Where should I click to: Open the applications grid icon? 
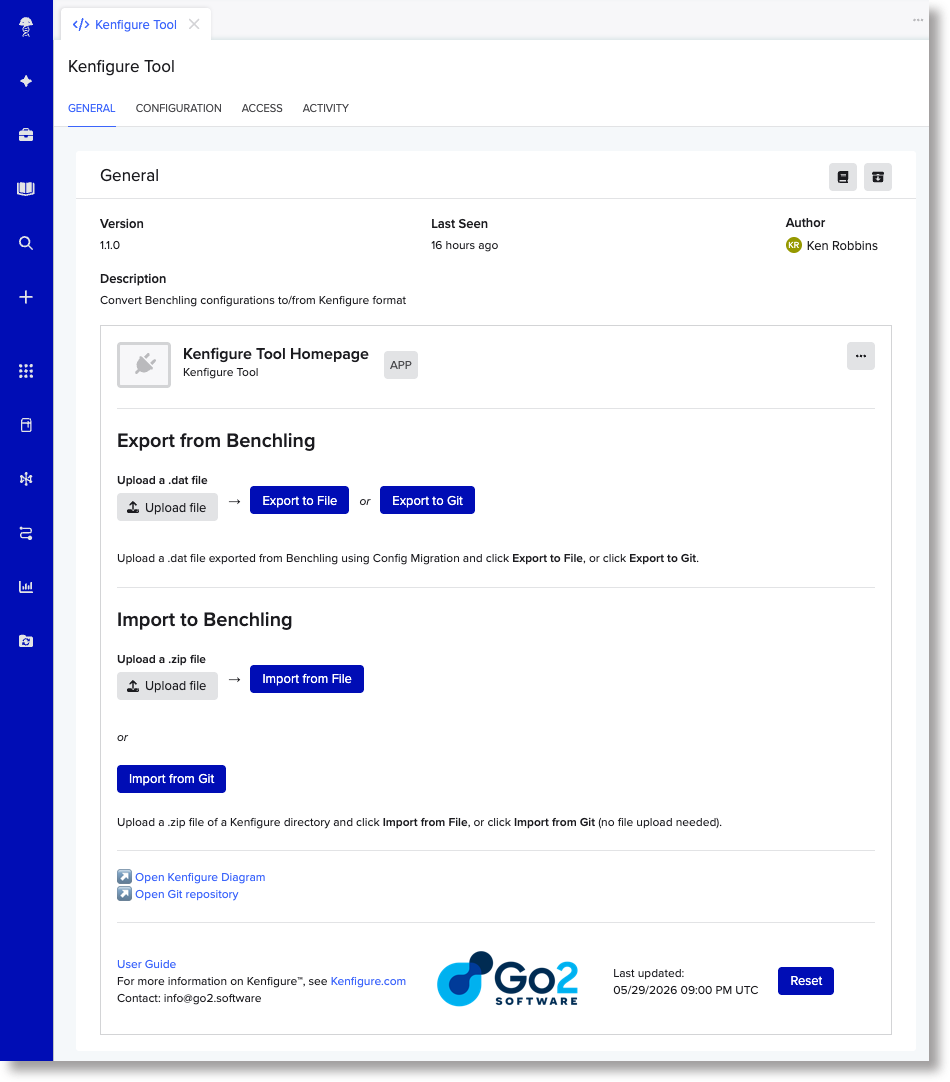click(26, 371)
